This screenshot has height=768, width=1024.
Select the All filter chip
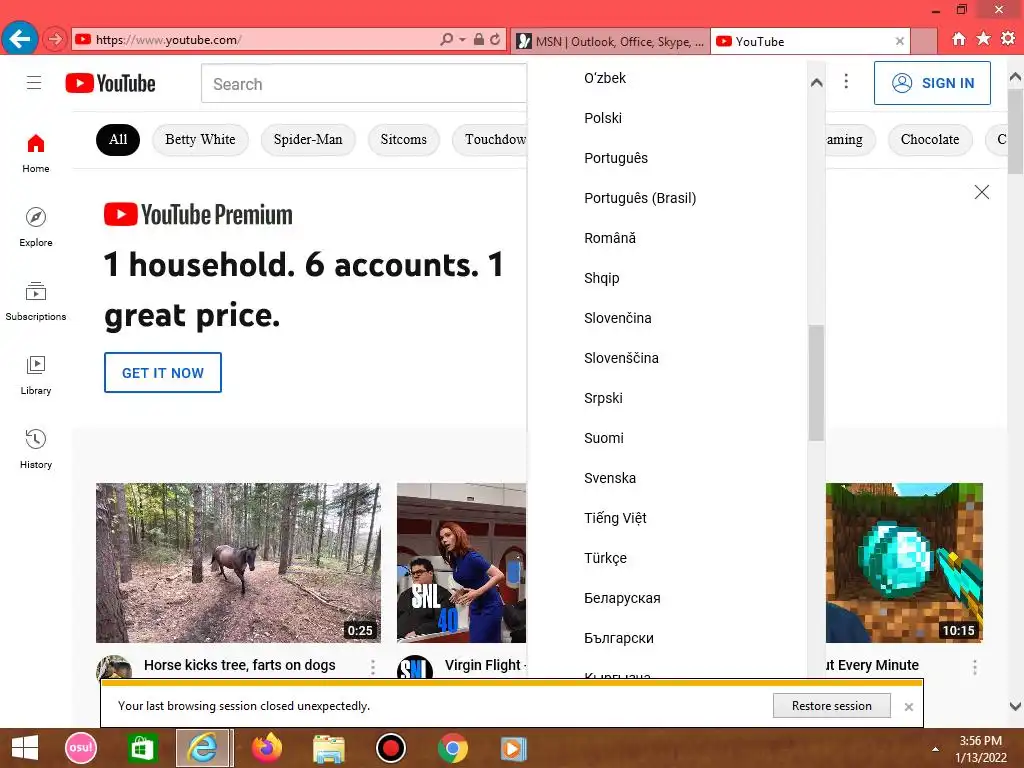point(118,140)
